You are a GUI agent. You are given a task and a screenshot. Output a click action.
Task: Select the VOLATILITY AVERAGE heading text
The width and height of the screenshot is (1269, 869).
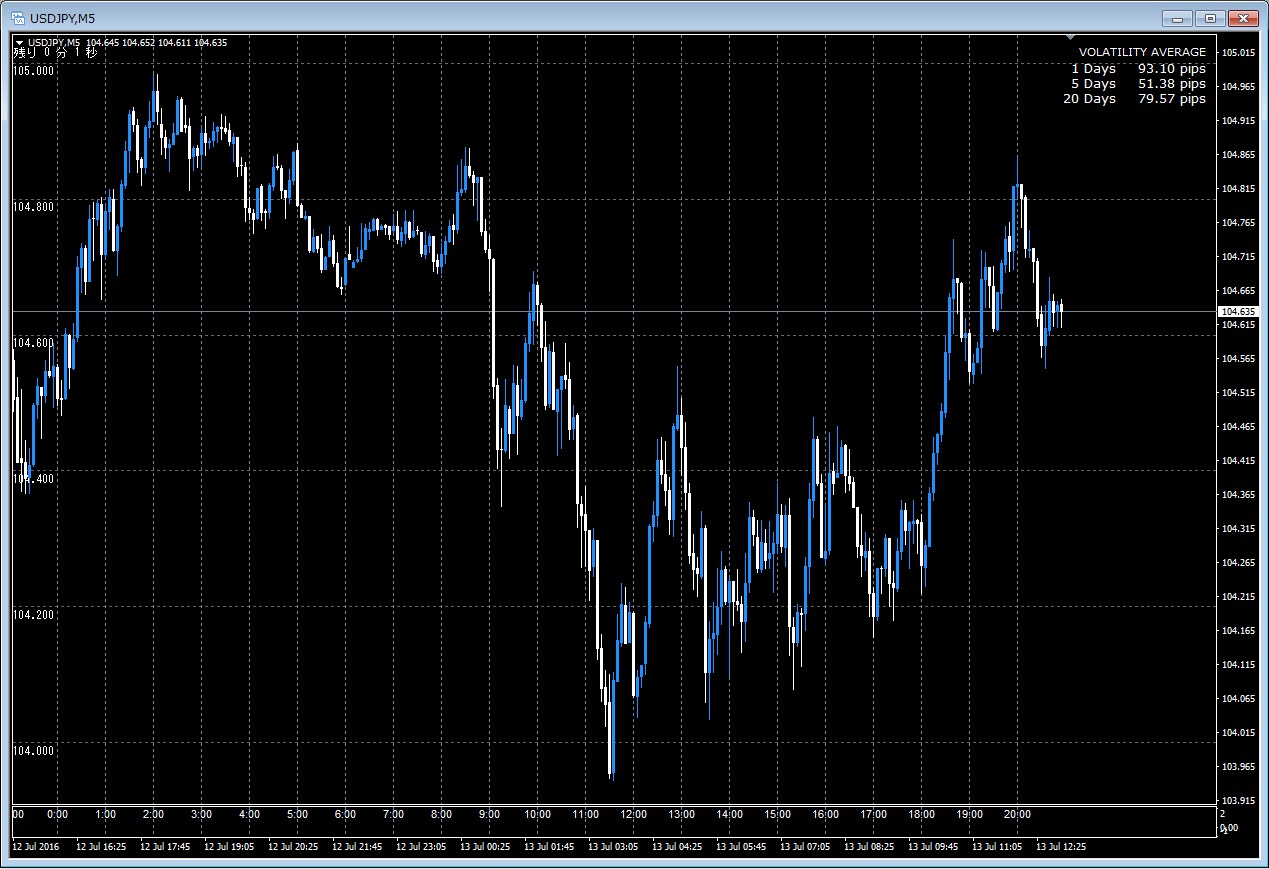[x=1142, y=52]
